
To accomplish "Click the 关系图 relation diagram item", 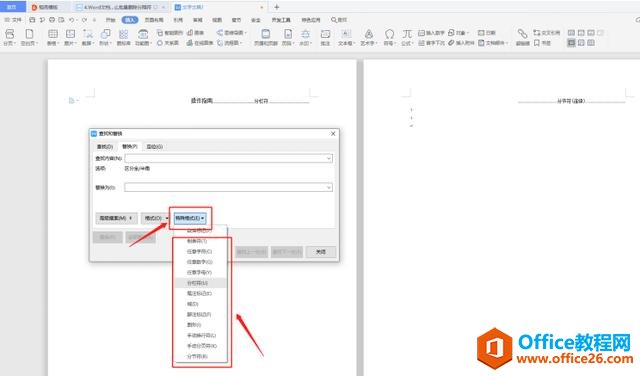I will (x=168, y=43).
